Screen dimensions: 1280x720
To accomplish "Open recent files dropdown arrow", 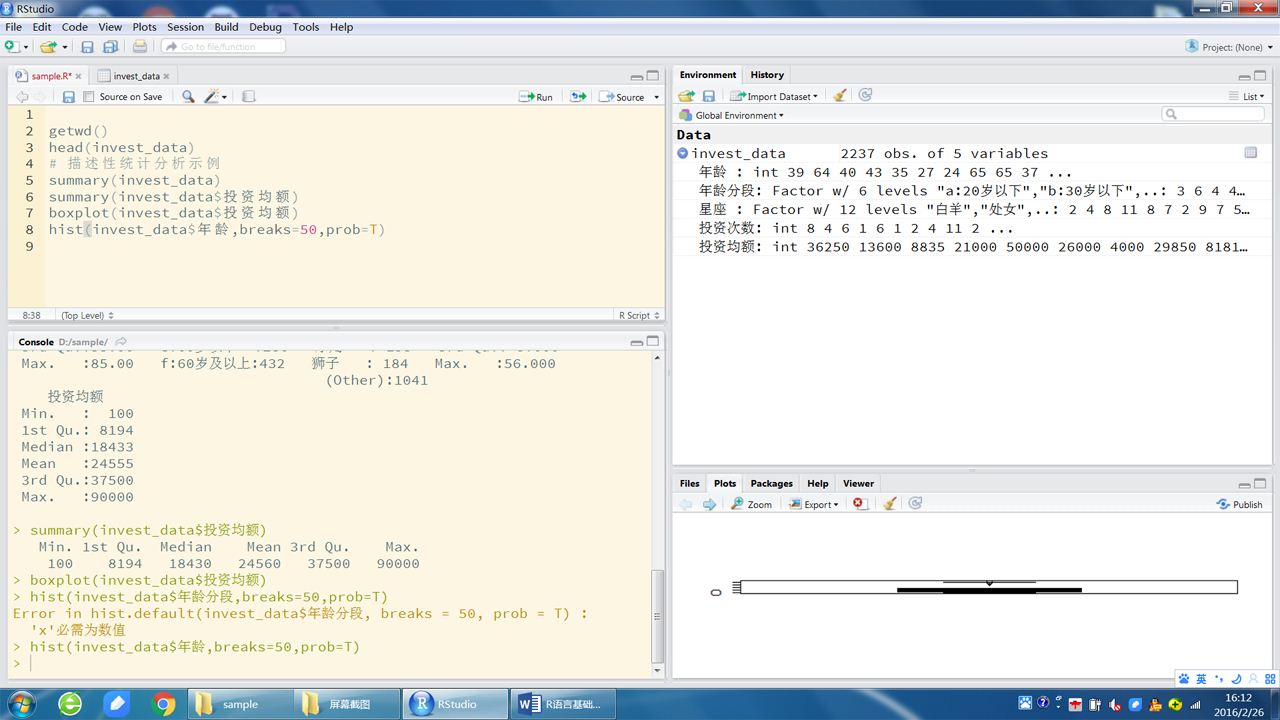I will tap(65, 47).
